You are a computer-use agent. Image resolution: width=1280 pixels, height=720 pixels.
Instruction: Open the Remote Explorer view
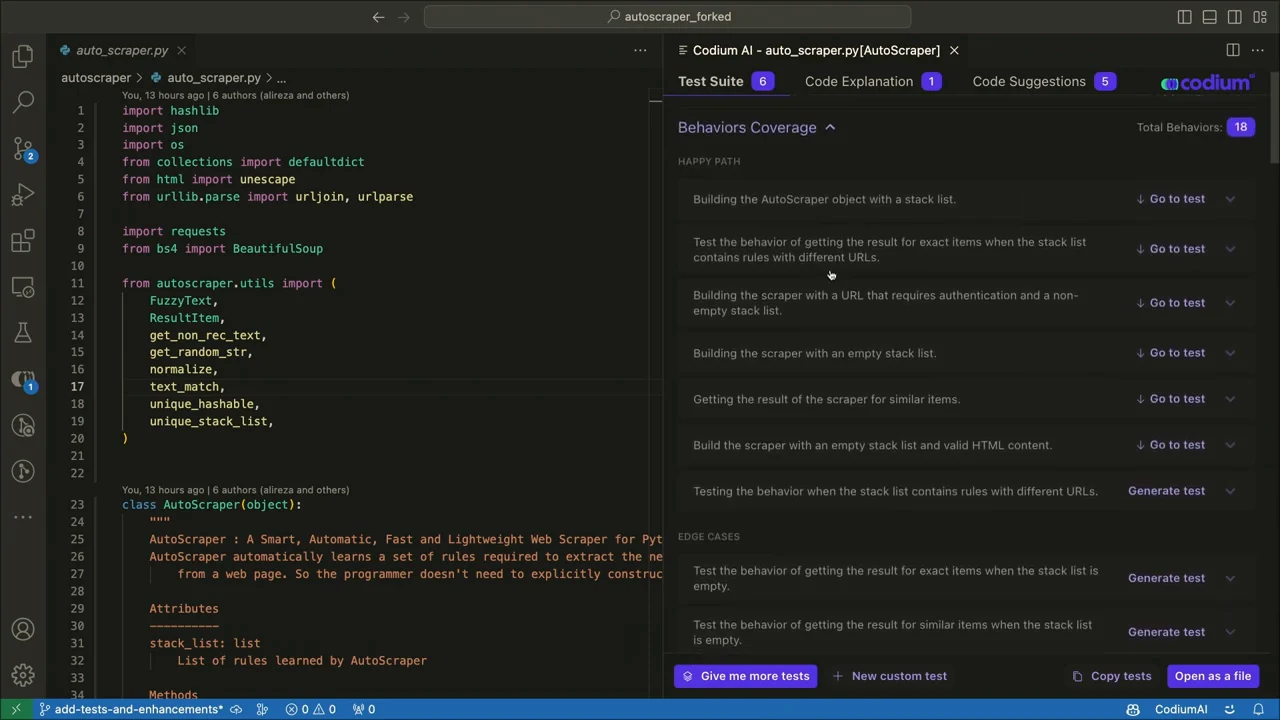point(23,287)
